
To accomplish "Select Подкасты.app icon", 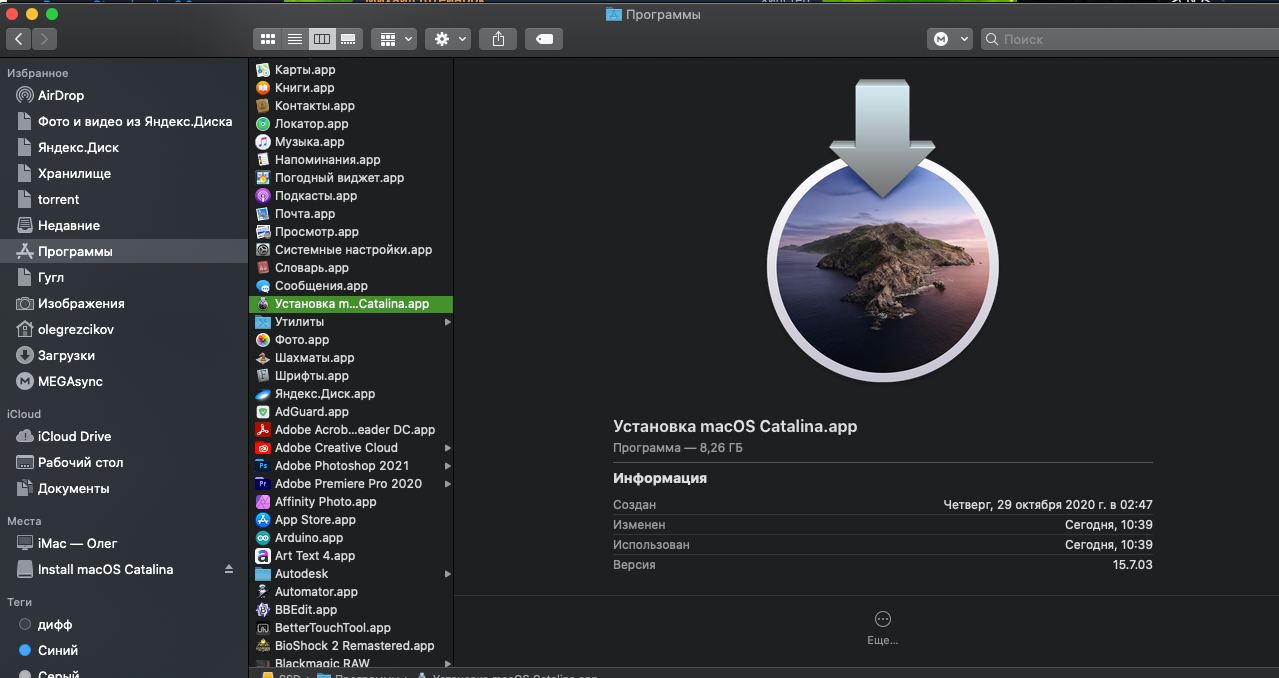I will pos(263,196).
